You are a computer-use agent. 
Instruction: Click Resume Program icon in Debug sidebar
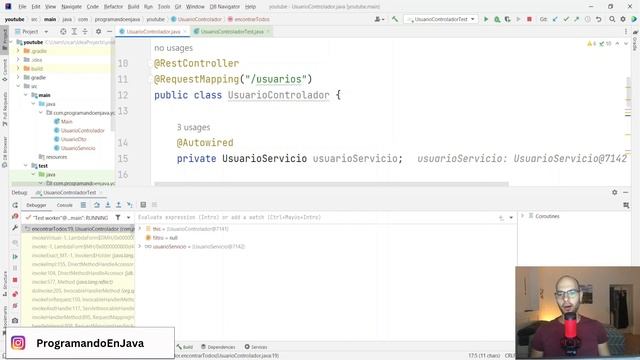pos(15,256)
